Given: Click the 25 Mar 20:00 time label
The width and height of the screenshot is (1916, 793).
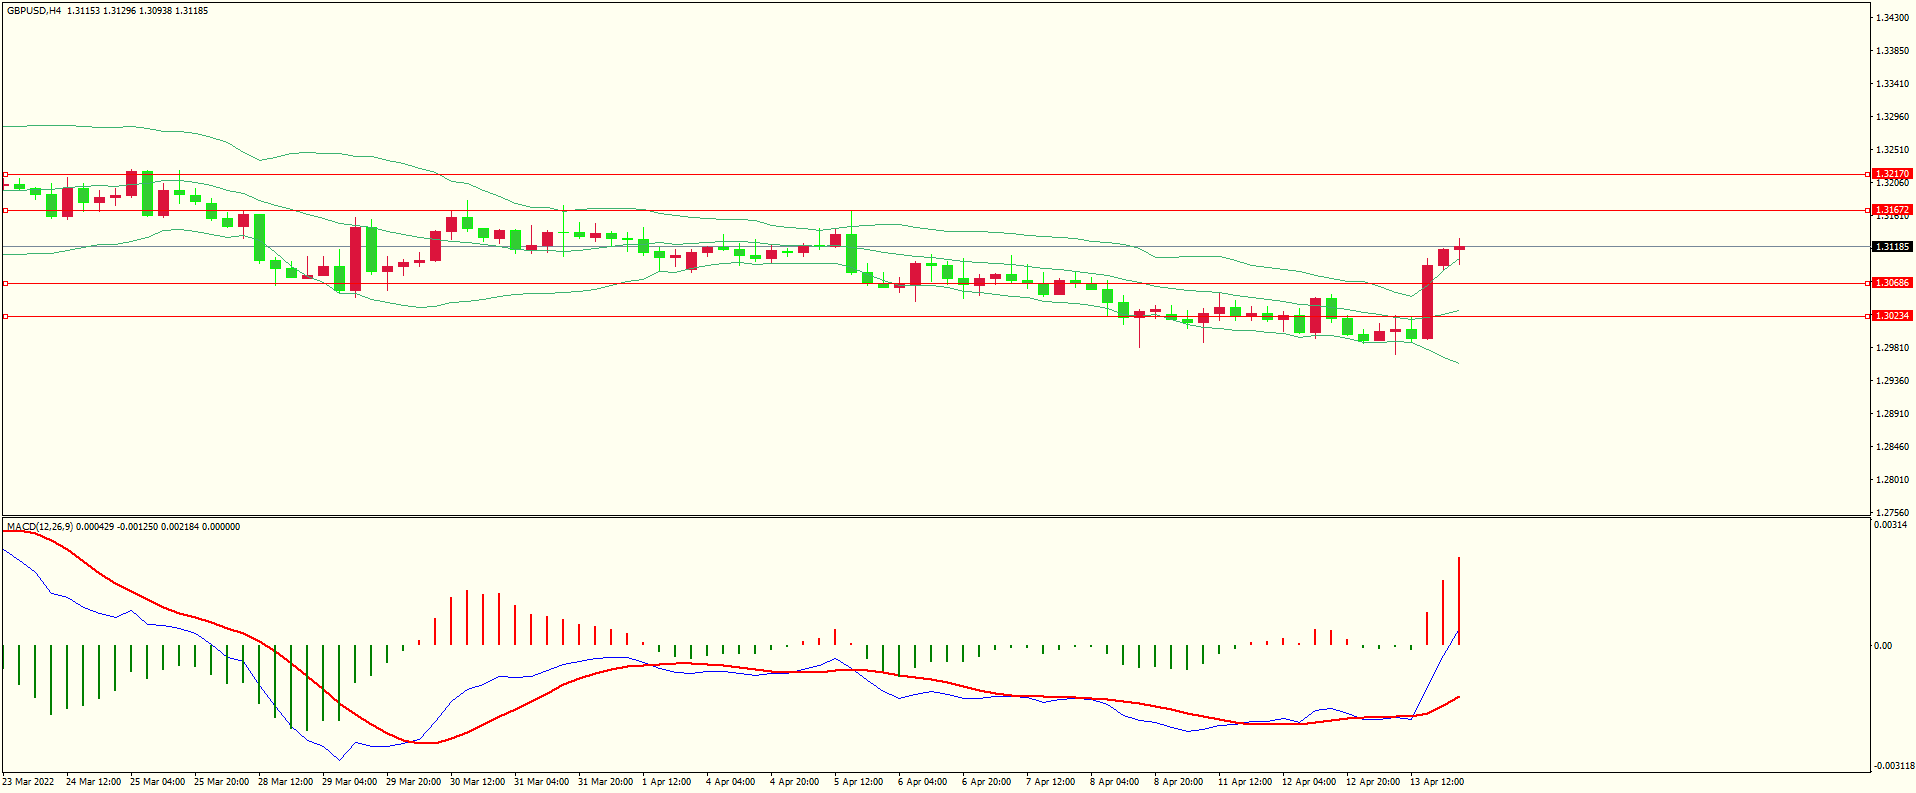Looking at the screenshot, I should coord(221,782).
